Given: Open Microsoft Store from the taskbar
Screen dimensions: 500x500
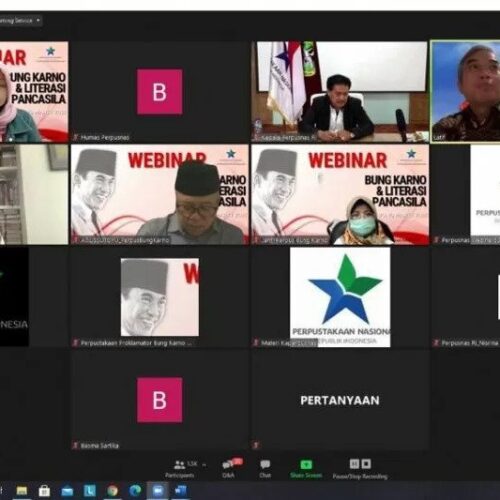Looking at the screenshot, I should pyautogui.click(x=44, y=491).
